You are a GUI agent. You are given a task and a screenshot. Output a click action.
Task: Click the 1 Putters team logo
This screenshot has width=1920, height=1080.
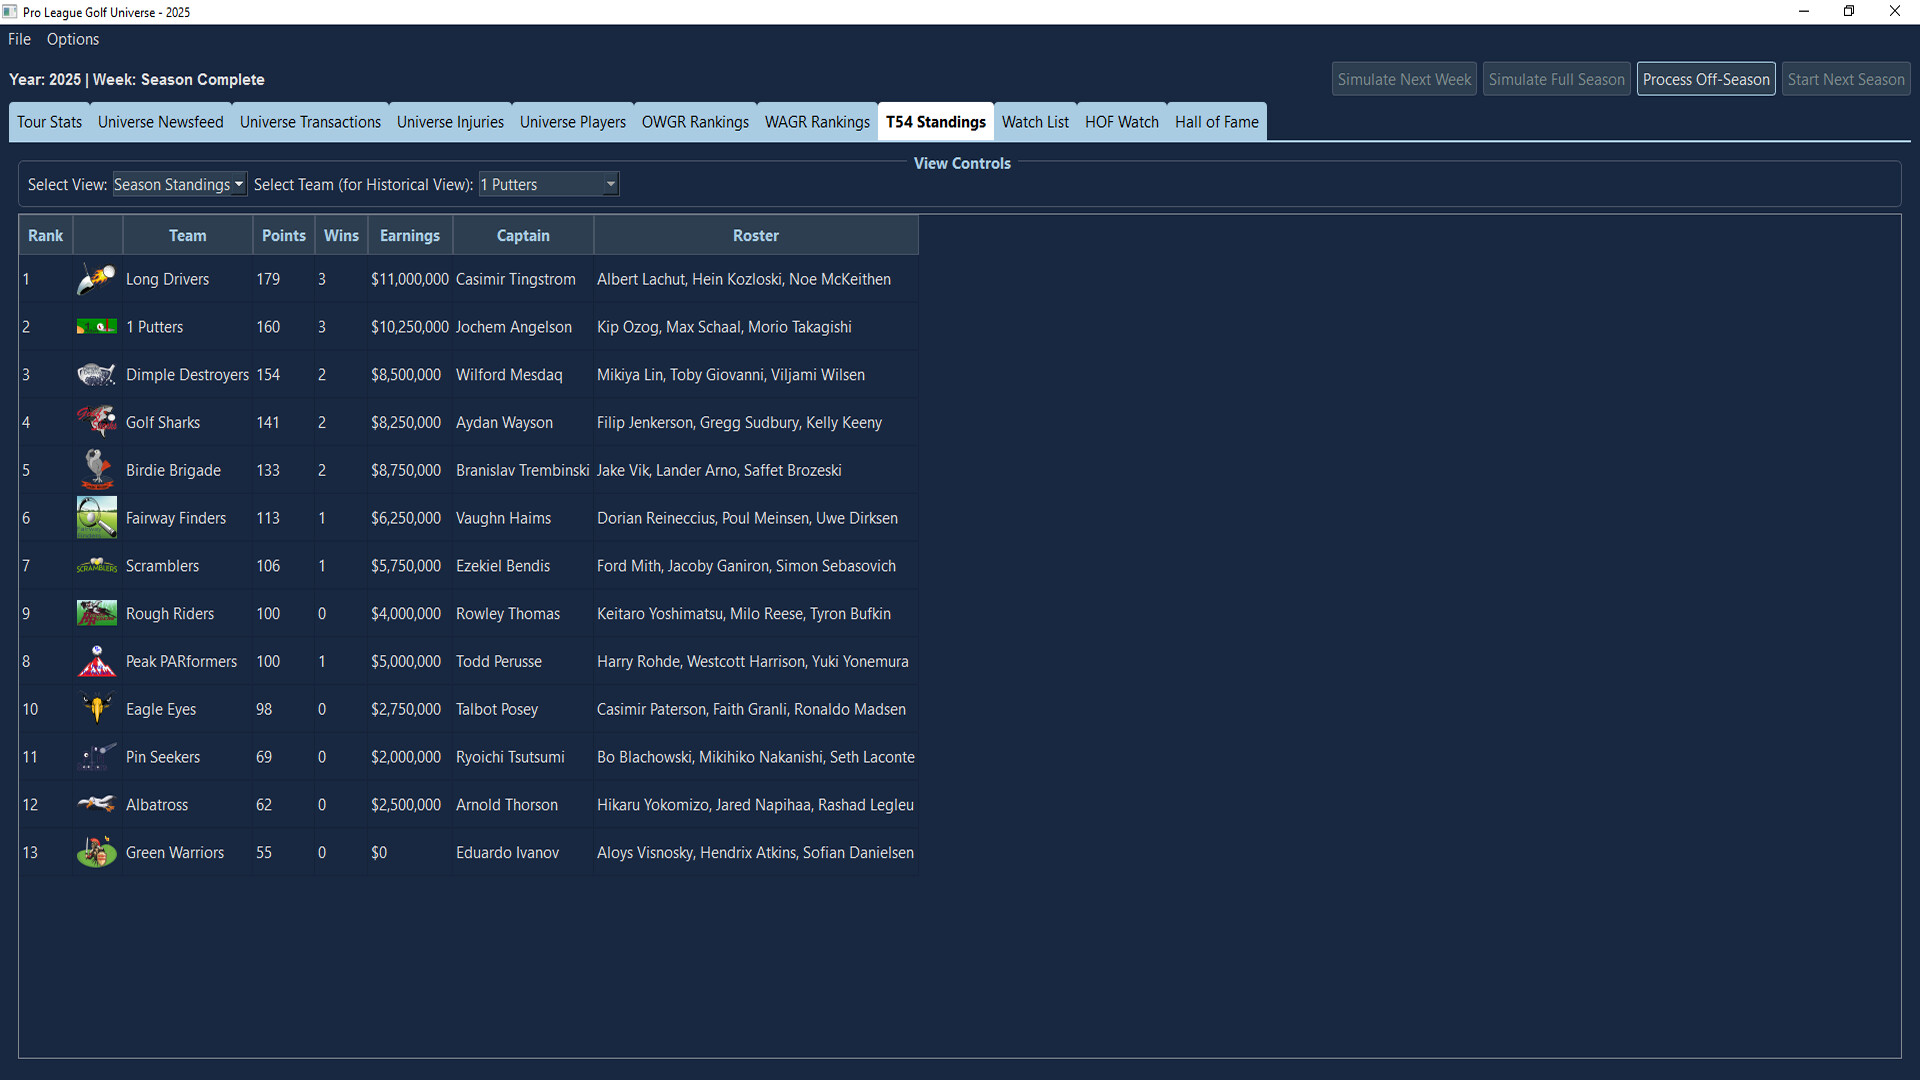(96, 326)
